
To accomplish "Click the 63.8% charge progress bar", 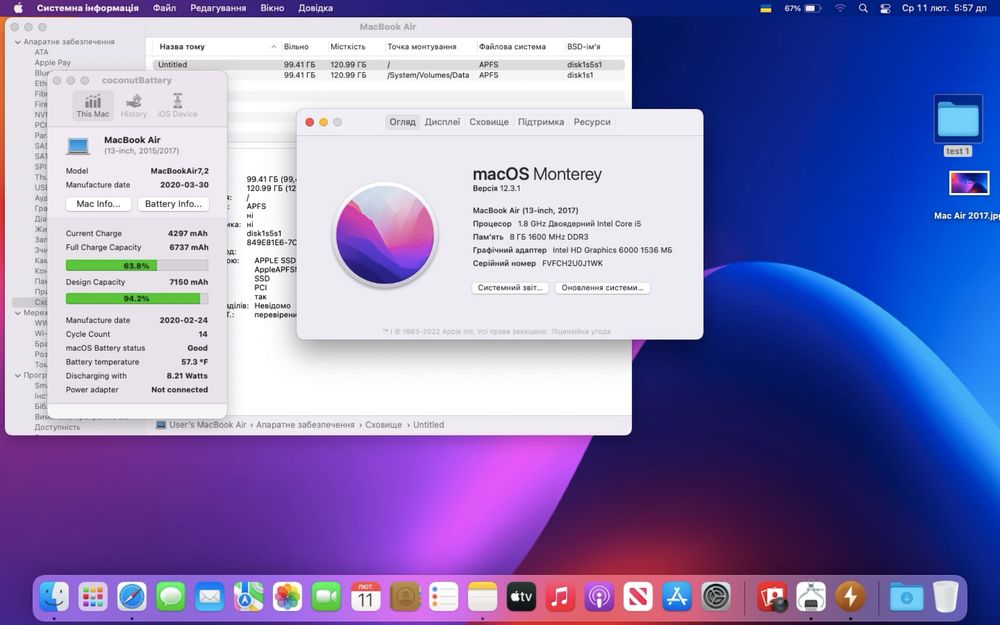I will pyautogui.click(x=137, y=265).
